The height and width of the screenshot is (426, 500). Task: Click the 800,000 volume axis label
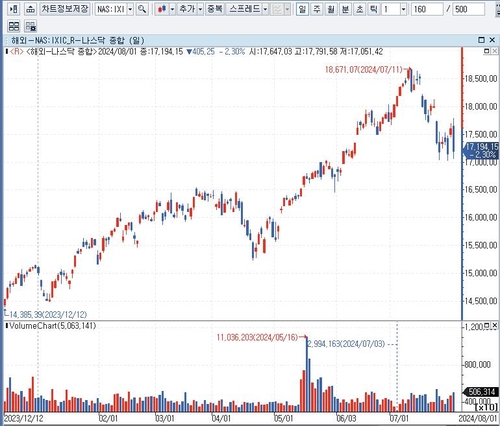(477, 365)
